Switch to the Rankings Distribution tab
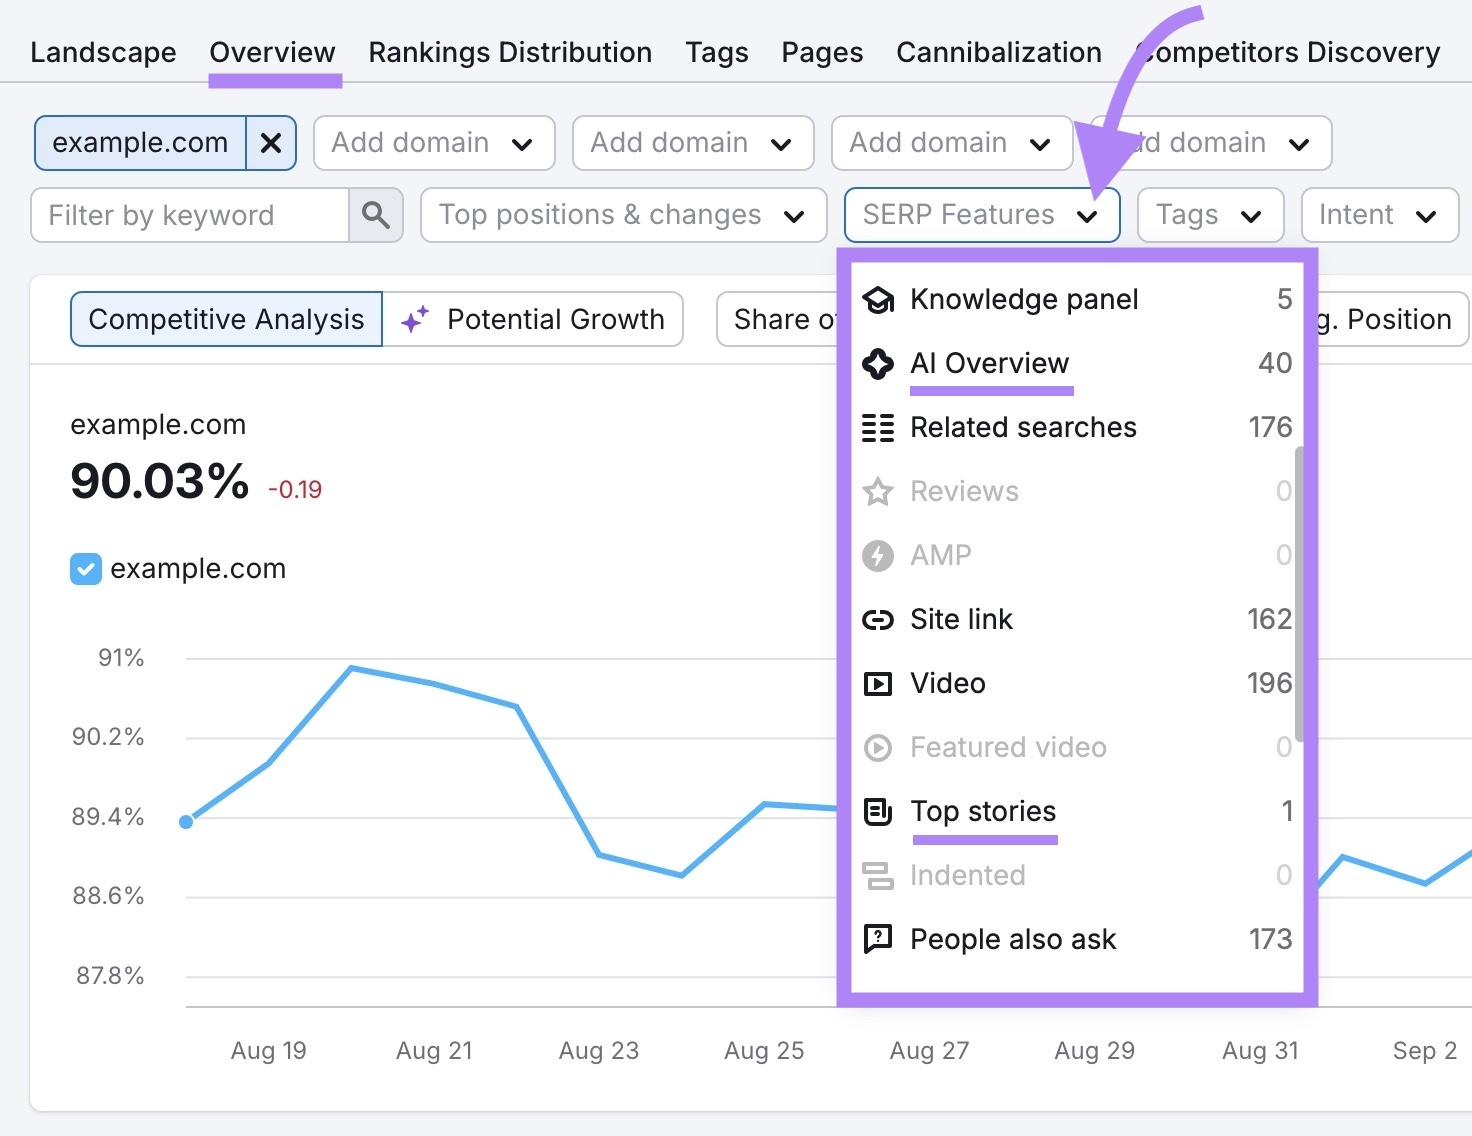The image size is (1472, 1136). click(x=510, y=52)
